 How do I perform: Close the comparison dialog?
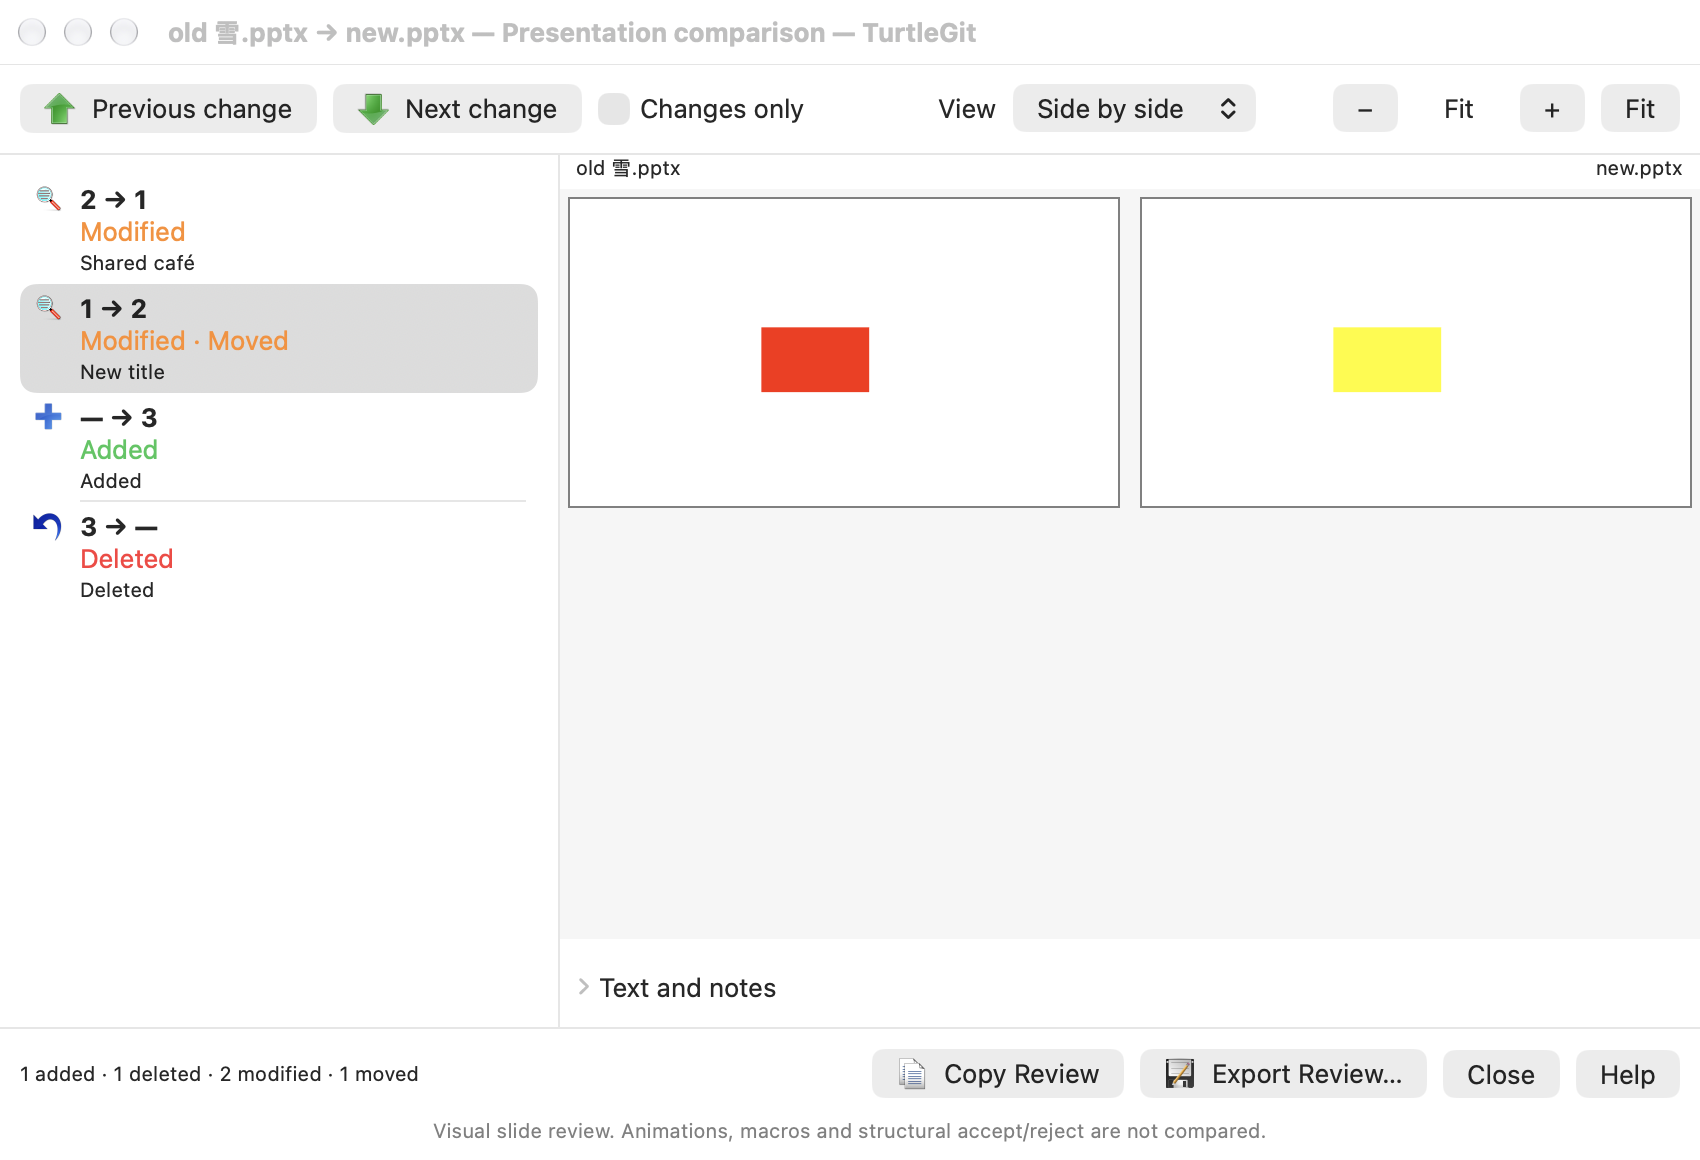(1501, 1074)
